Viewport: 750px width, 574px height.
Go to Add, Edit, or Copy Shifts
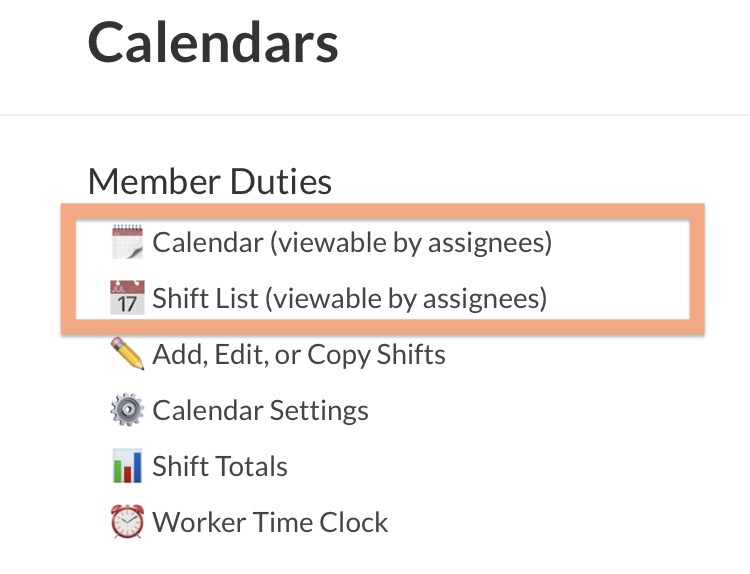pos(298,354)
